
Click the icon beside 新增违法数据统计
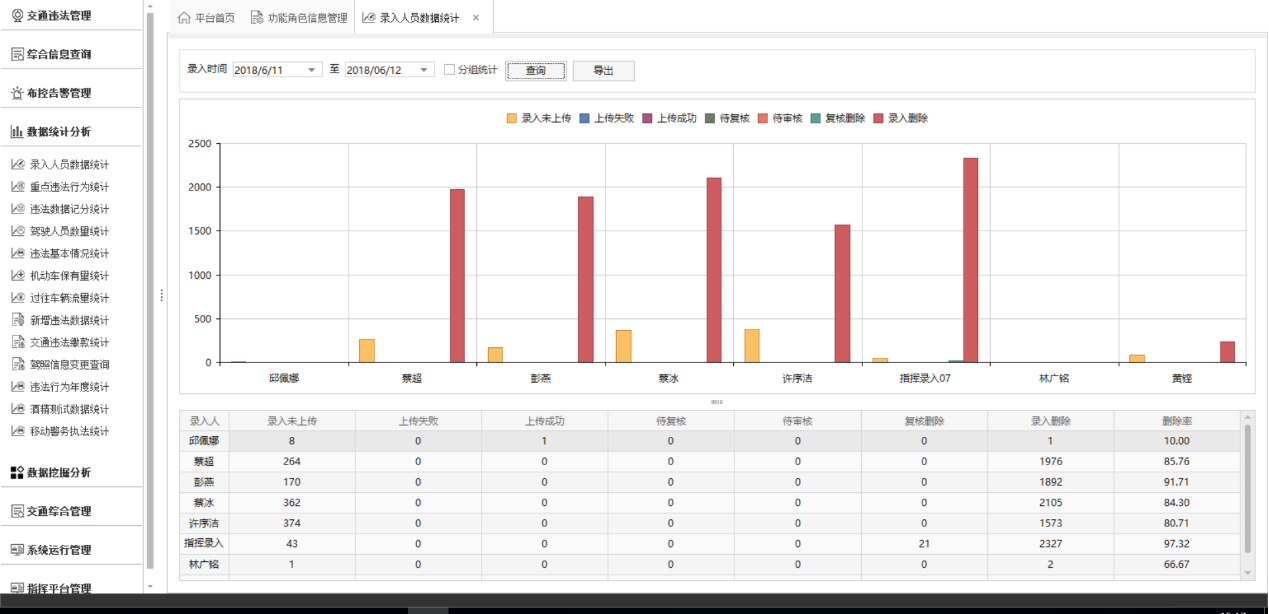[17, 320]
